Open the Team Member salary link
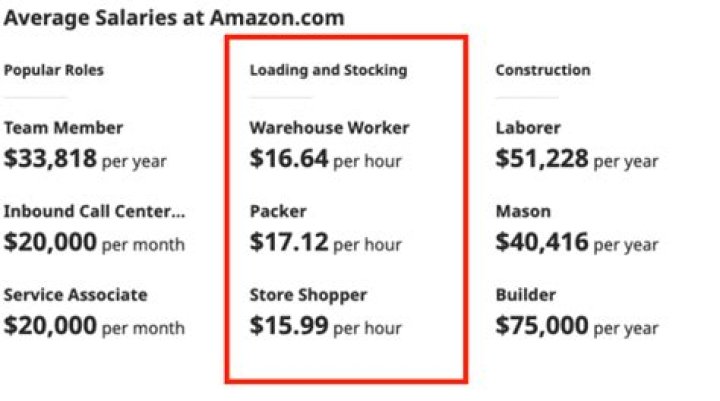Image resolution: width=720 pixels, height=401 pixels. [63, 128]
